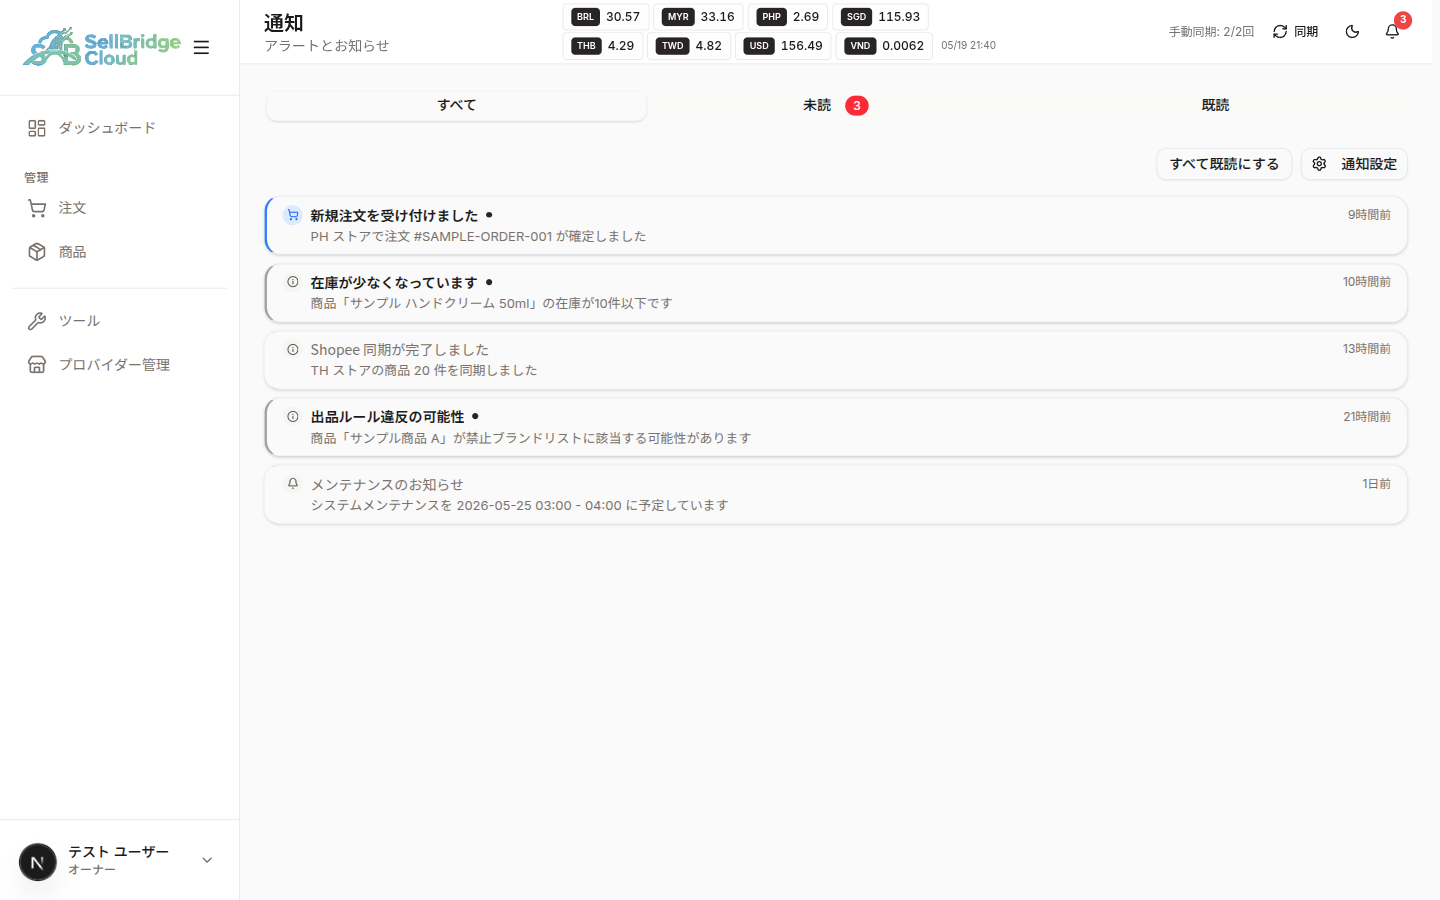Viewport: 1440px width, 900px height.
Task: Click the 1日前 timestamp
Action: (1376, 483)
